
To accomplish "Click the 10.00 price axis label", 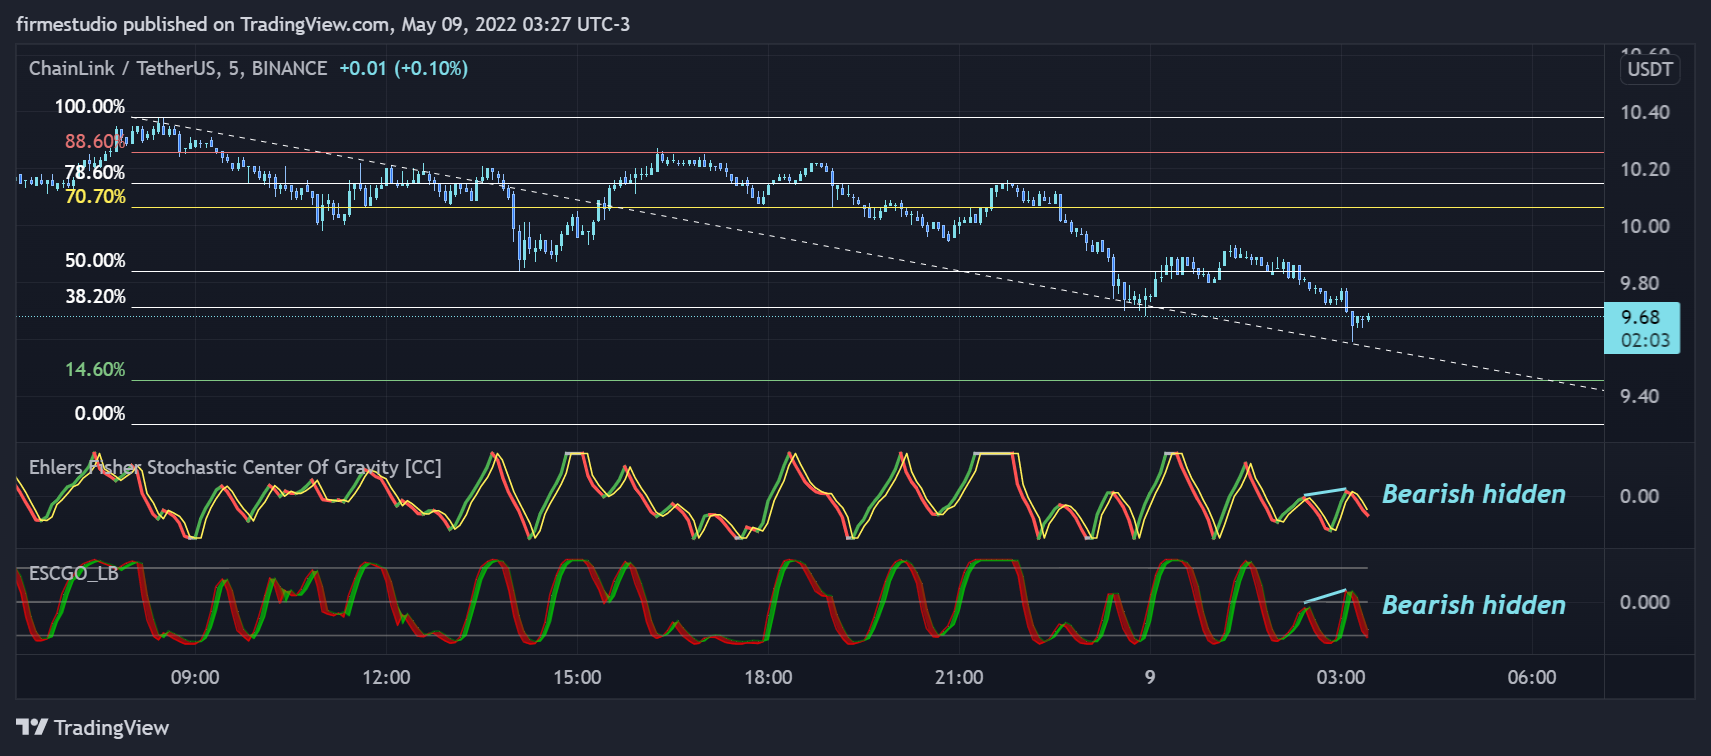I will point(1645,226).
